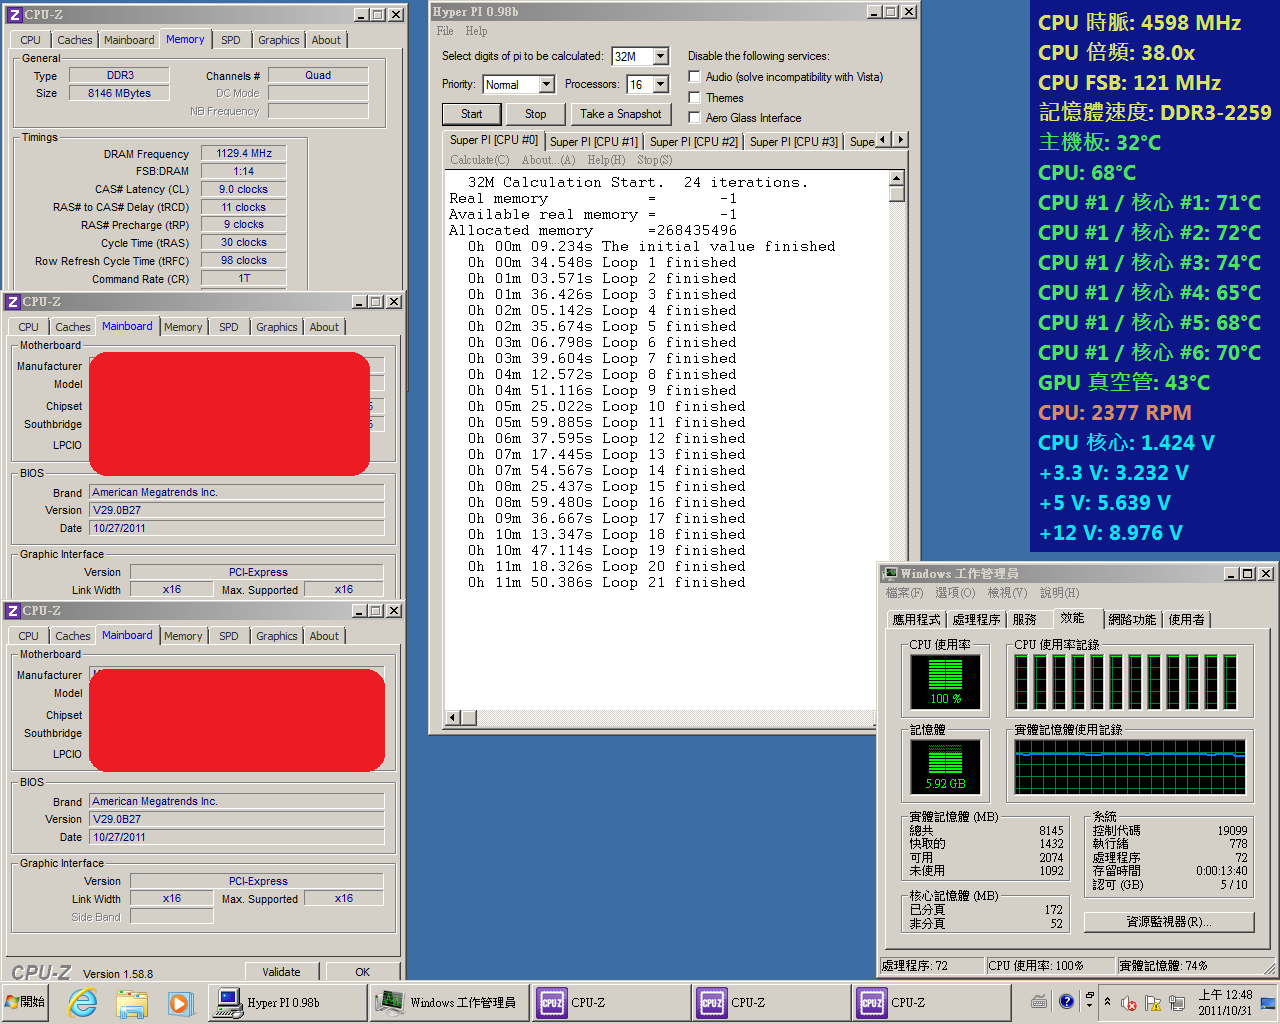Click the Stop button in Hyper PI
Screen dimensions: 1280x1024
[536, 114]
